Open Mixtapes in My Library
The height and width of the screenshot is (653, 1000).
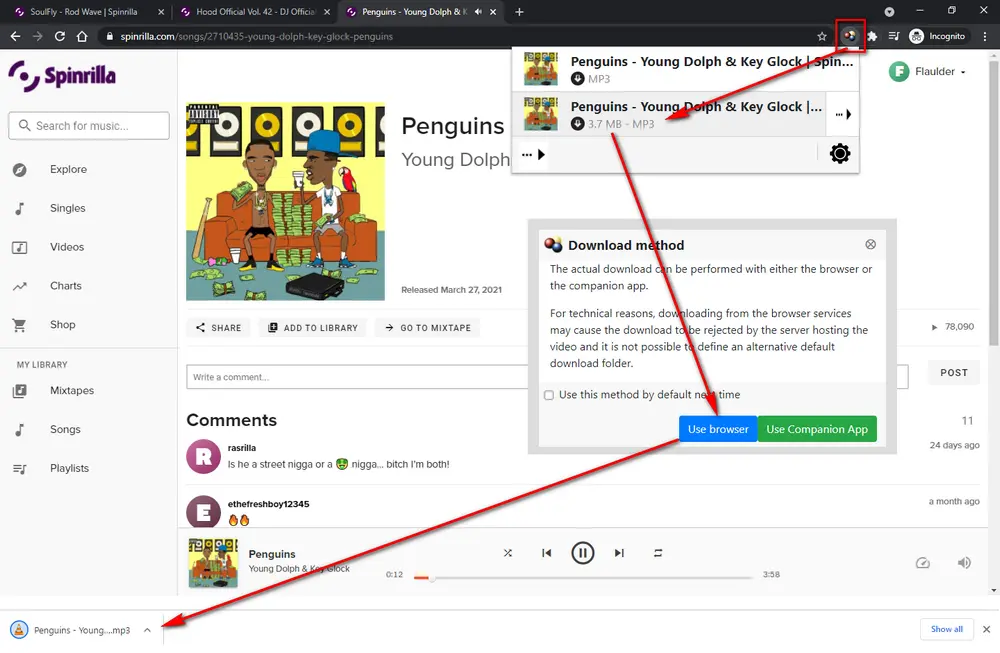[x=71, y=390]
